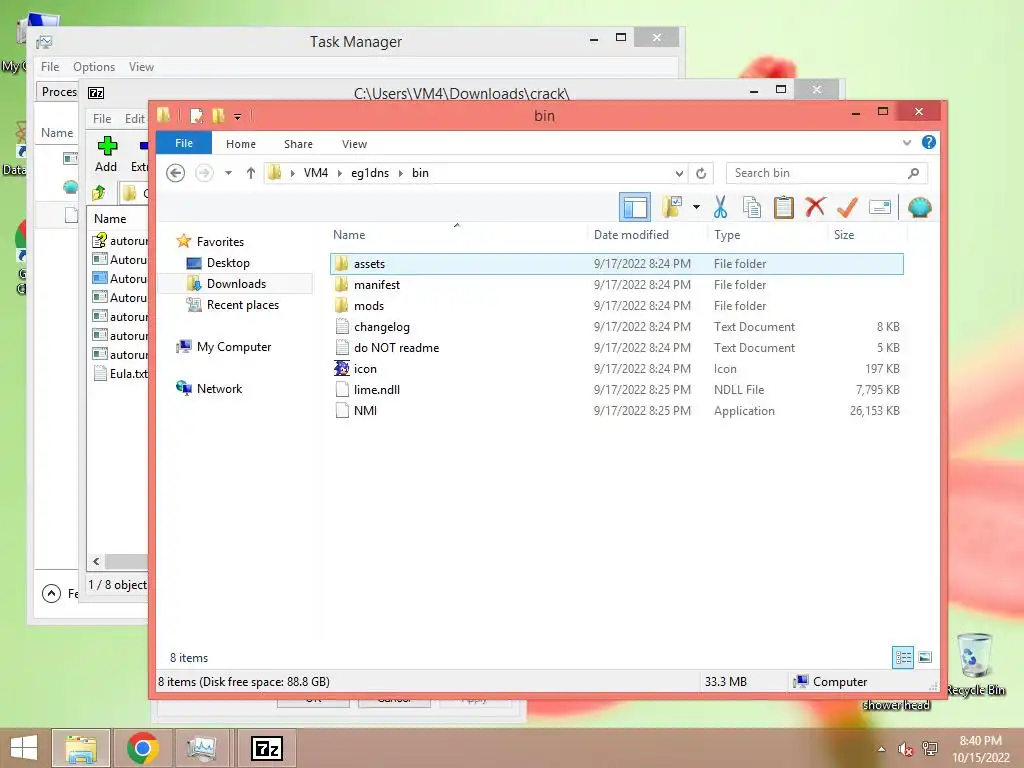
Task: Expand the folder options dropdown arrow
Action: [x=696, y=208]
